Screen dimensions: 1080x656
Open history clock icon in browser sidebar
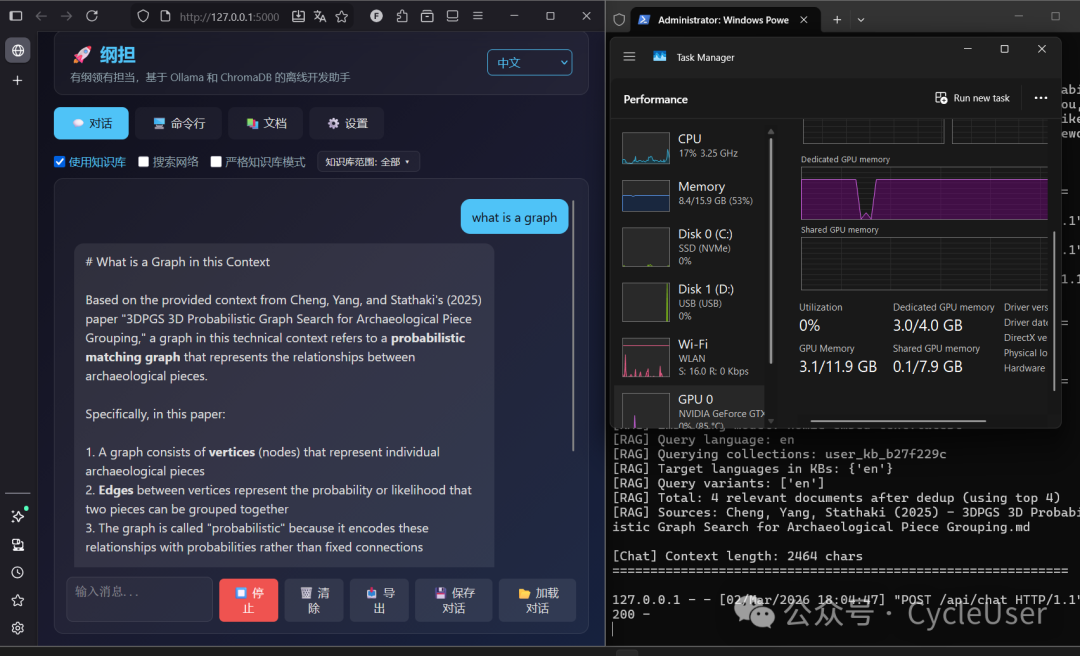(x=18, y=573)
